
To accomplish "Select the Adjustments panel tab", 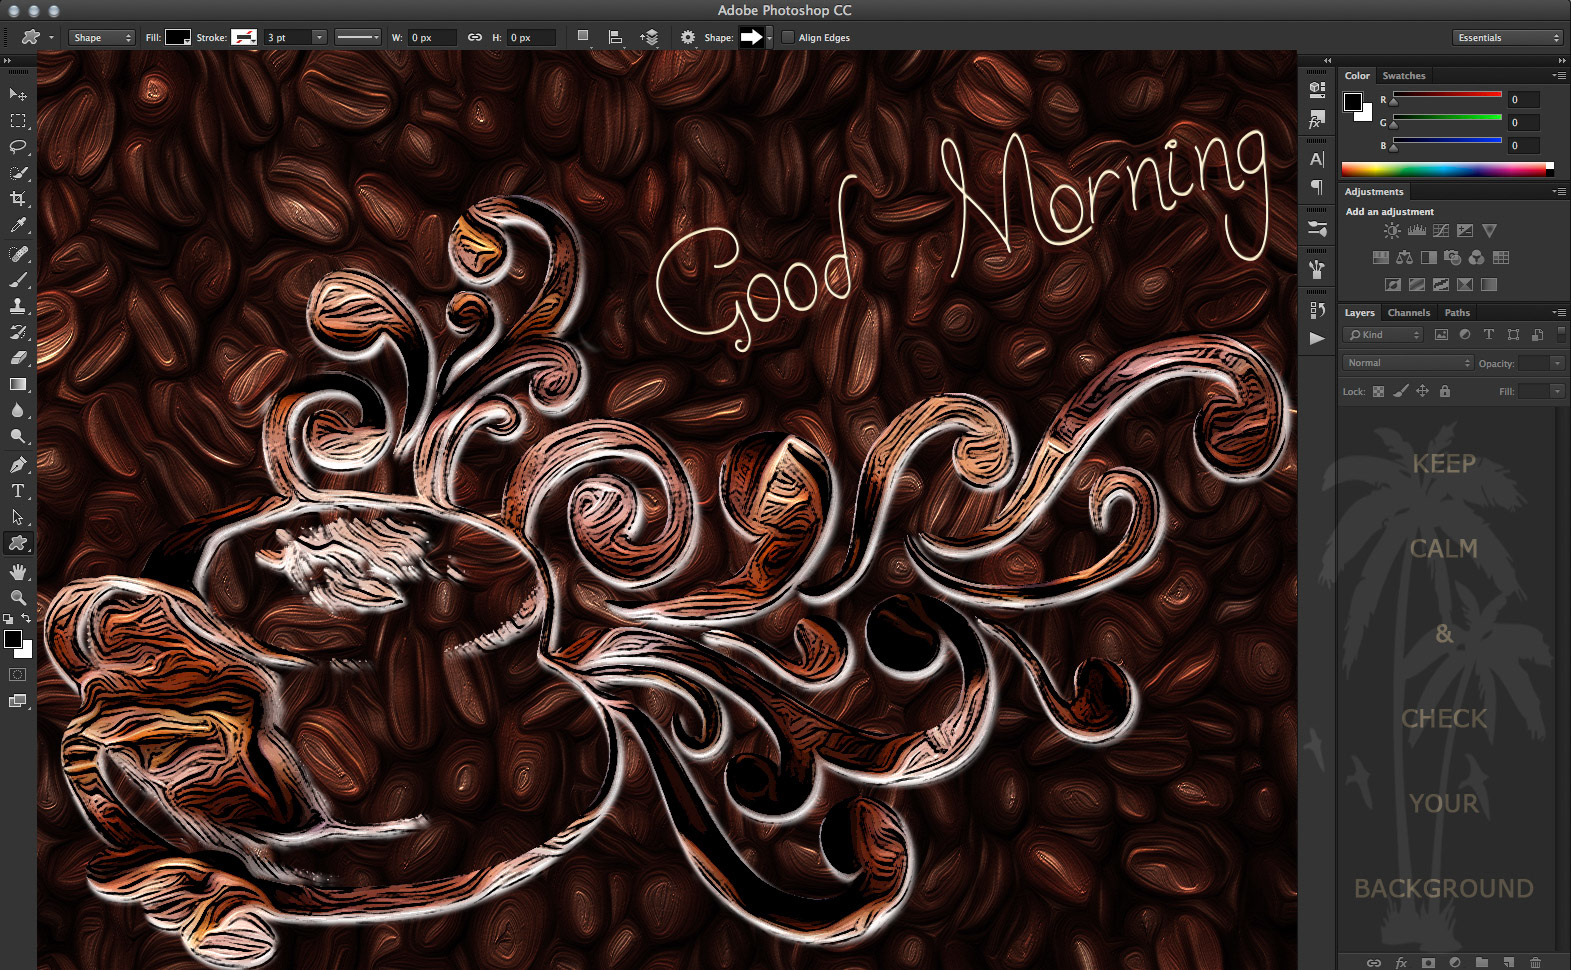I will coord(1374,192).
